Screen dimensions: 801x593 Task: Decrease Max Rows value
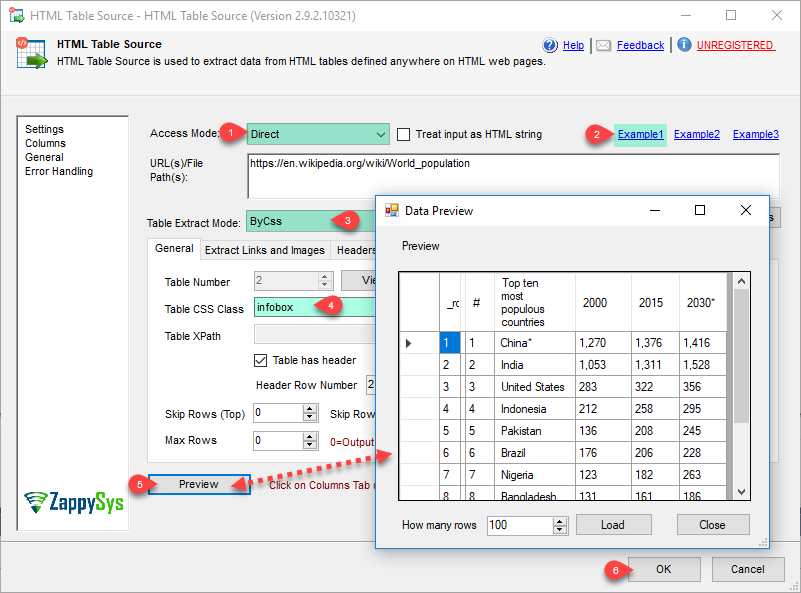(310, 445)
